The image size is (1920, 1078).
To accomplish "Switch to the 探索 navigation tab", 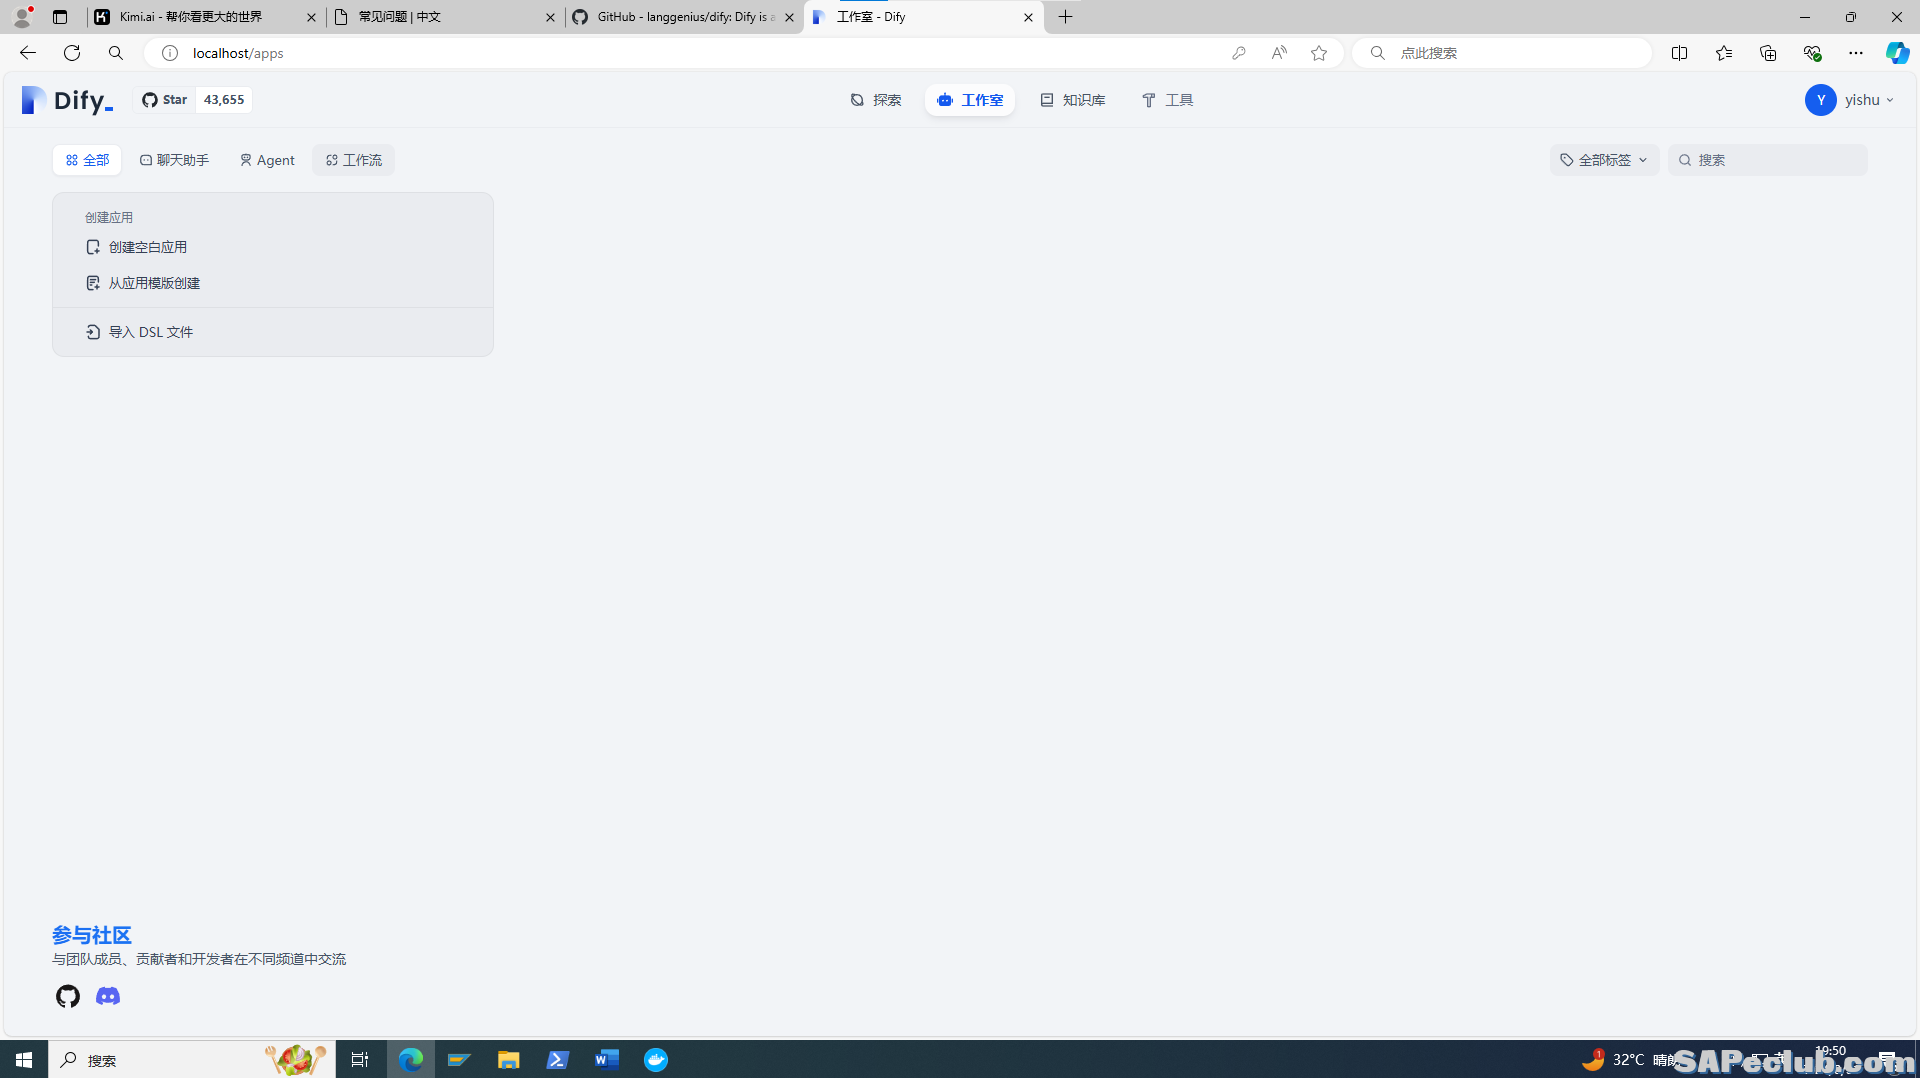I will point(876,100).
